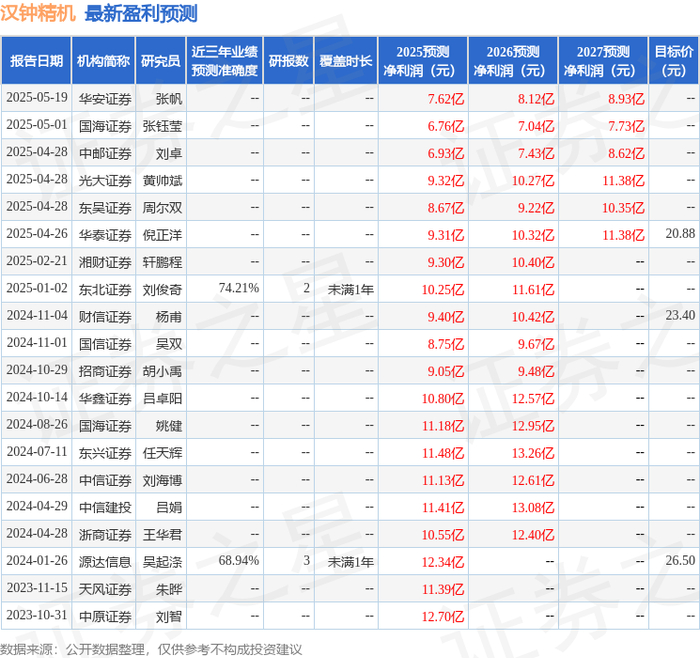The image size is (700, 658).
Task: Click 13.26亿 forecast value
Action: [x=533, y=453]
